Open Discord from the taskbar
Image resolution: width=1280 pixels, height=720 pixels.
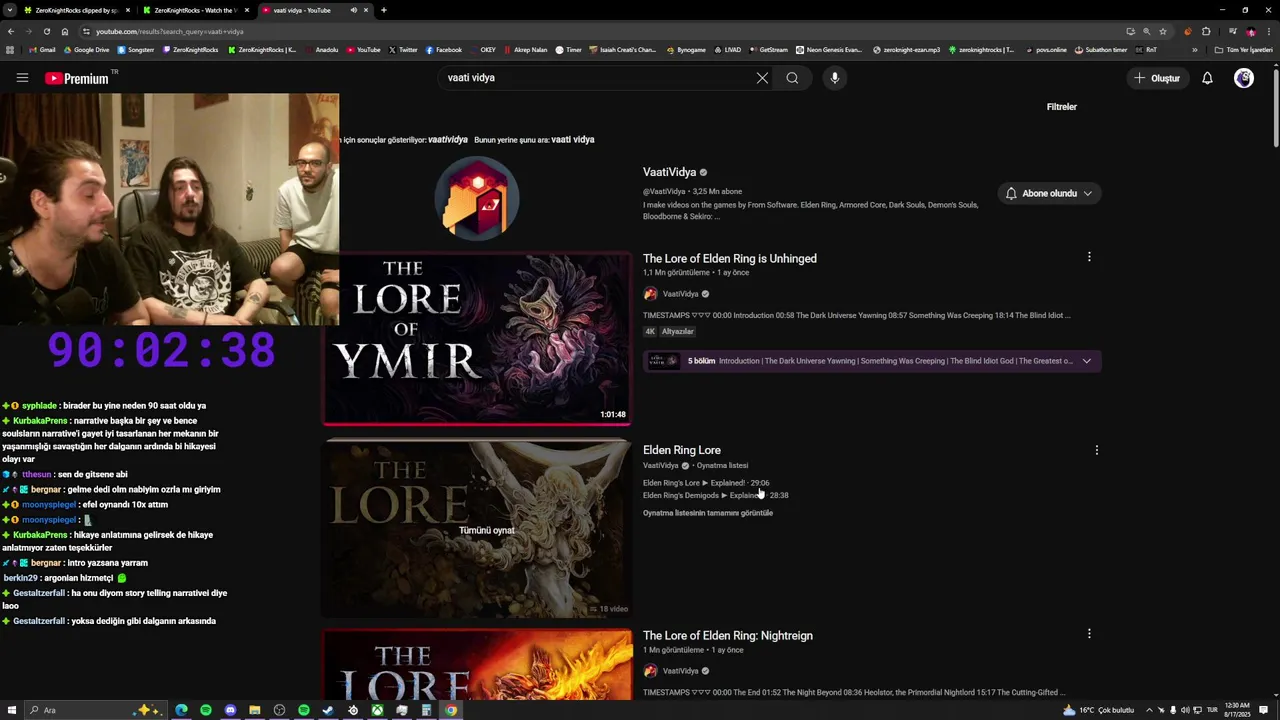[230, 710]
